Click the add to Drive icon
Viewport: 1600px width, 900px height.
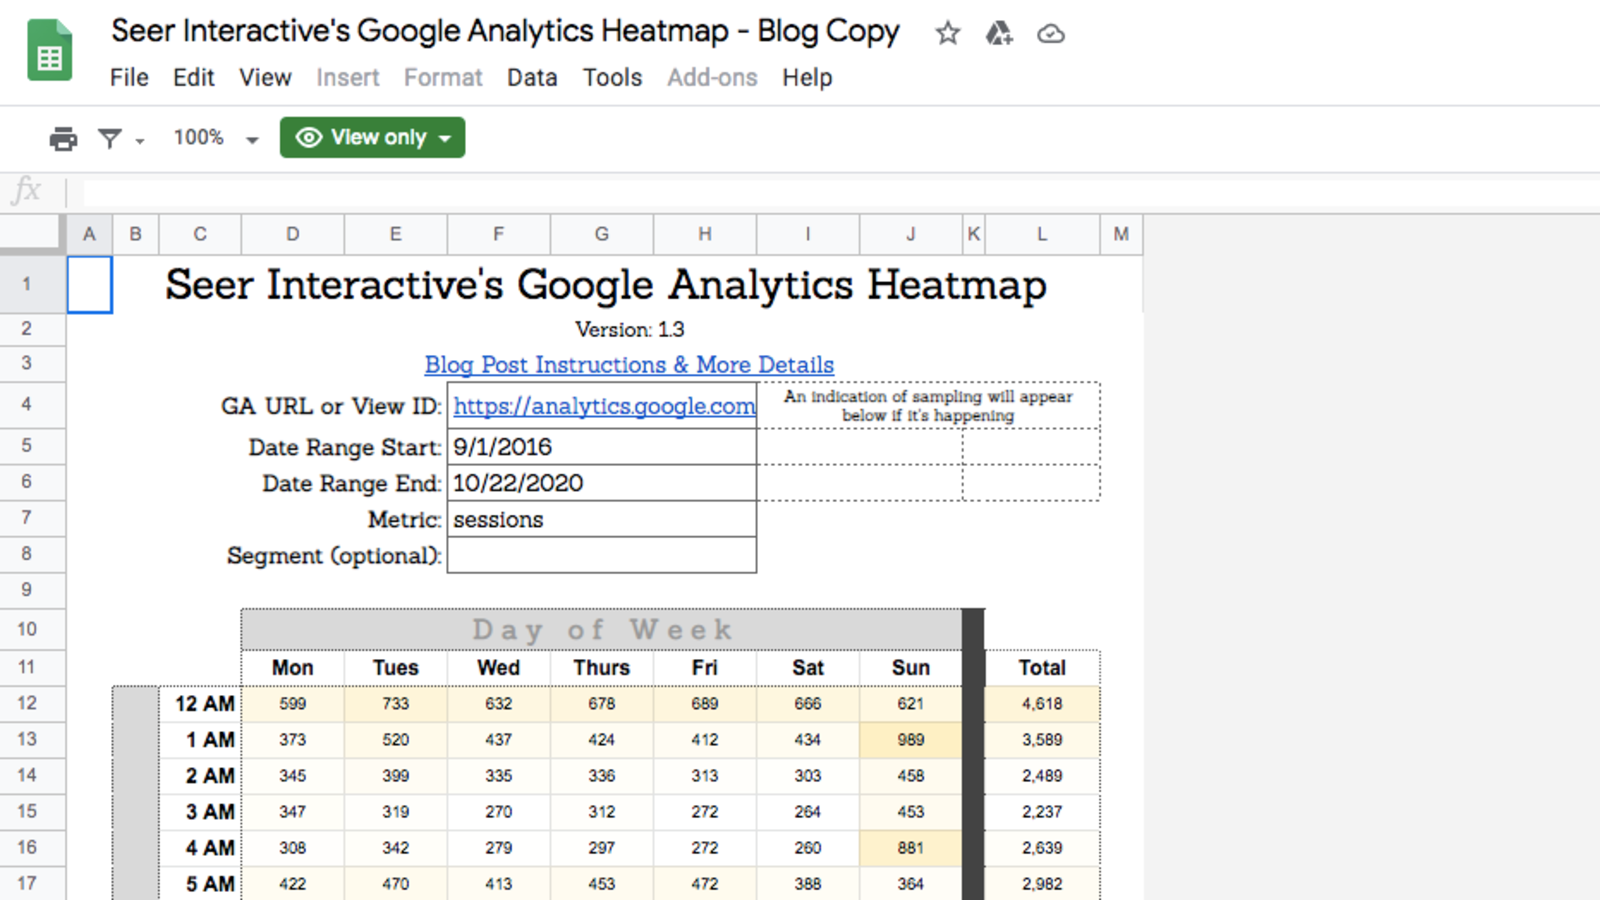point(998,34)
